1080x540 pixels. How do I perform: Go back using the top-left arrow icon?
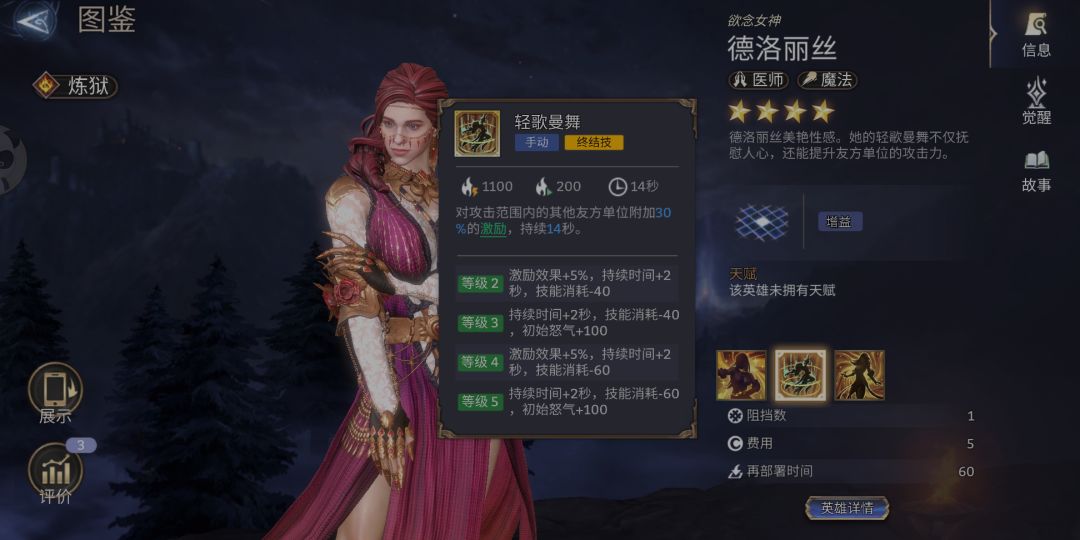click(x=33, y=21)
